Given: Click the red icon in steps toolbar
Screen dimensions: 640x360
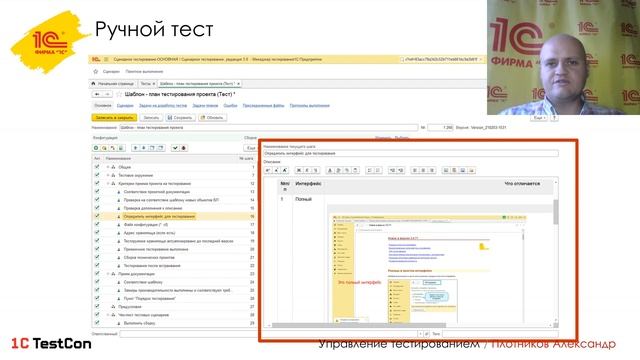Looking at the screenshot, I should coord(184,148).
